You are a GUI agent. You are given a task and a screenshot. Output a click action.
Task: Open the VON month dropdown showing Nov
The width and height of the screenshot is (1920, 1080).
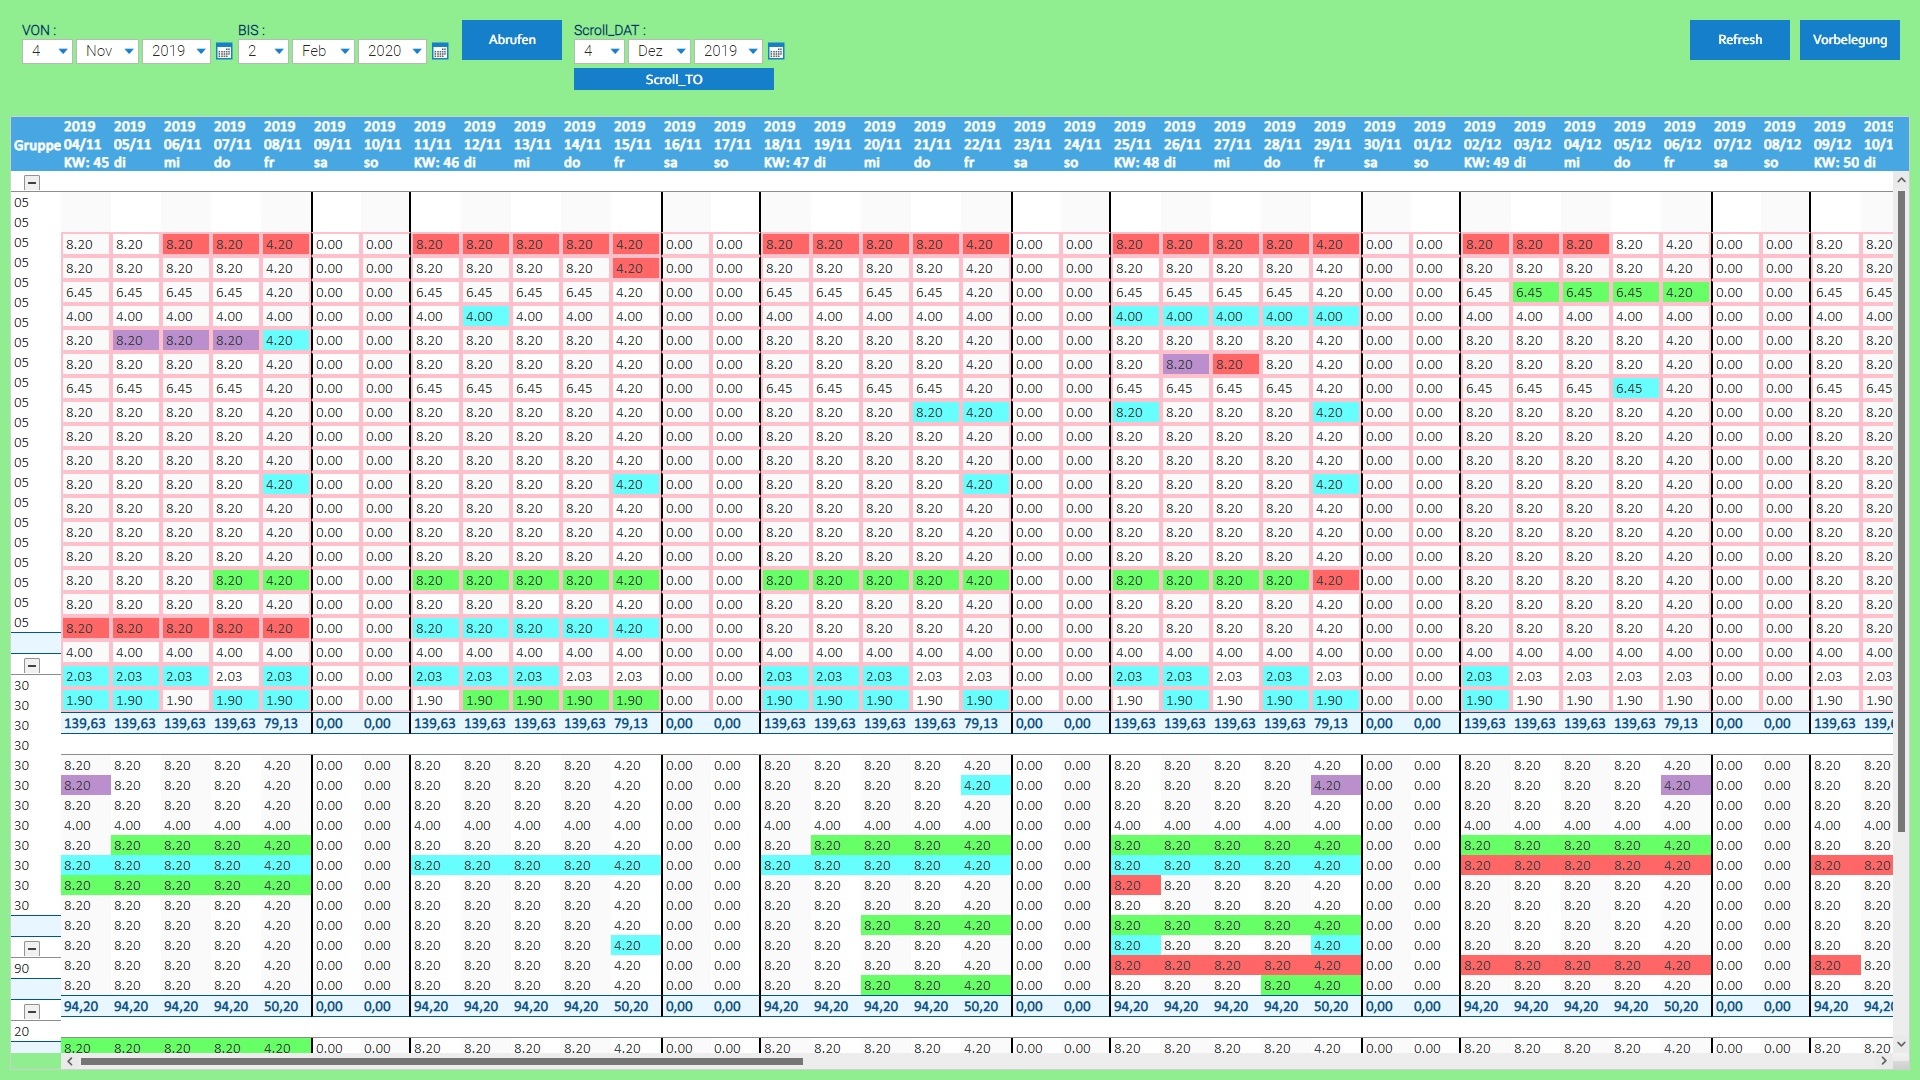coord(107,51)
